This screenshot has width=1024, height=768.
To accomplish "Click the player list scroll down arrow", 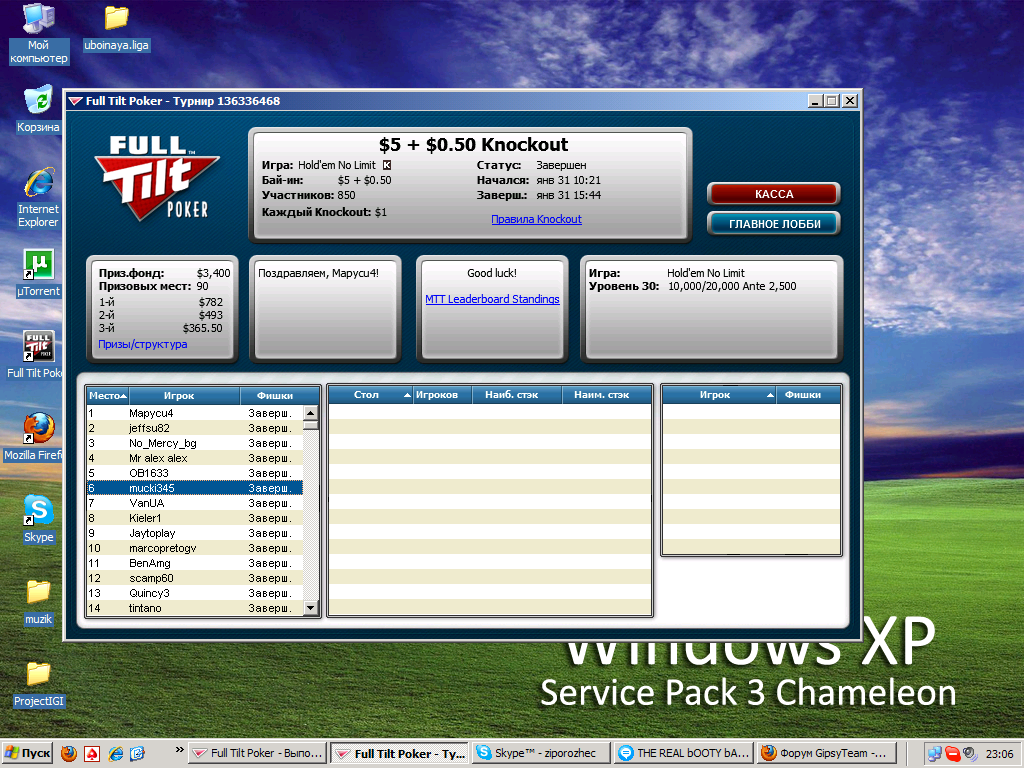I will (311, 608).
